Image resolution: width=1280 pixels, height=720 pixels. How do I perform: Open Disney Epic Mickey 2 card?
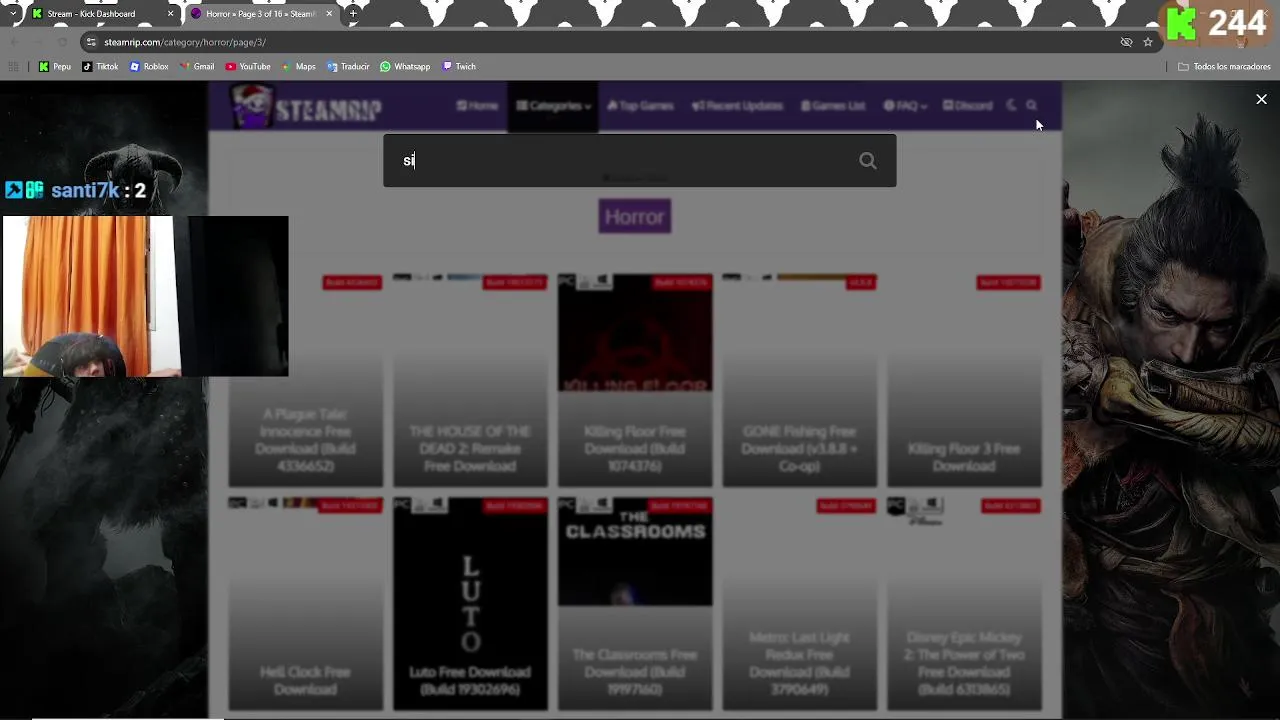(x=964, y=603)
